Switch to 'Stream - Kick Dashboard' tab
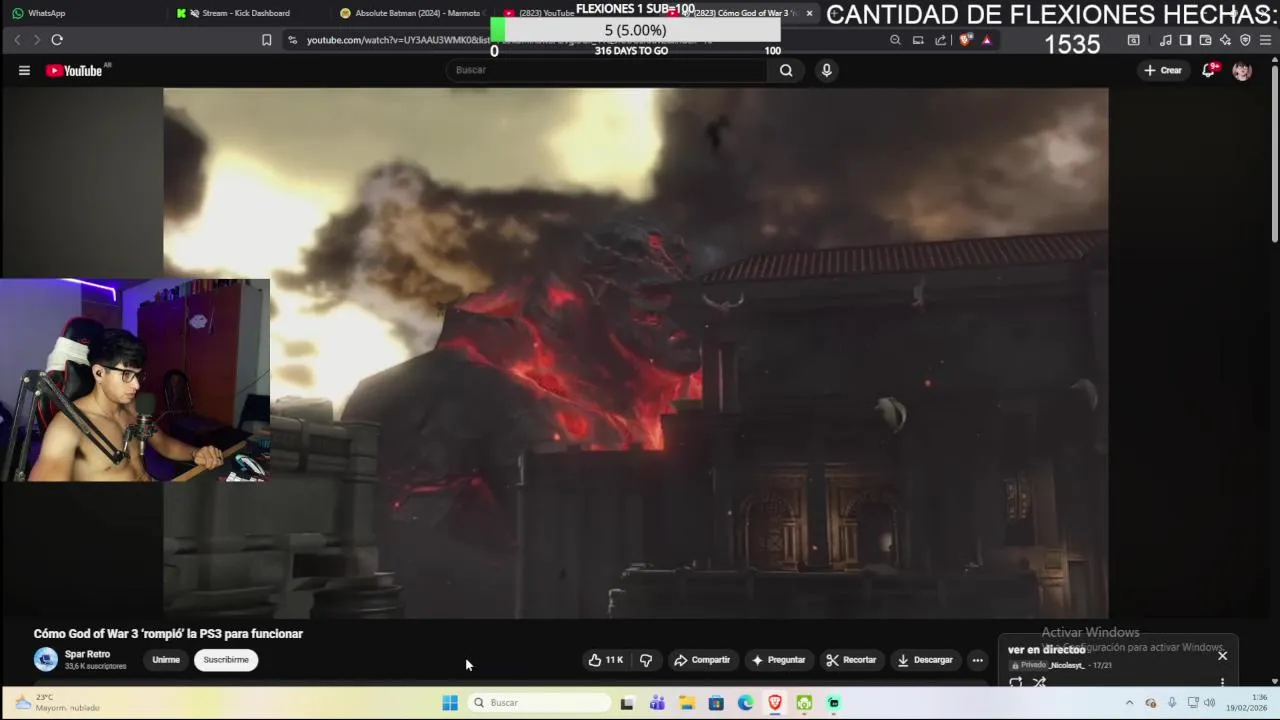This screenshot has width=1280, height=720. click(245, 13)
